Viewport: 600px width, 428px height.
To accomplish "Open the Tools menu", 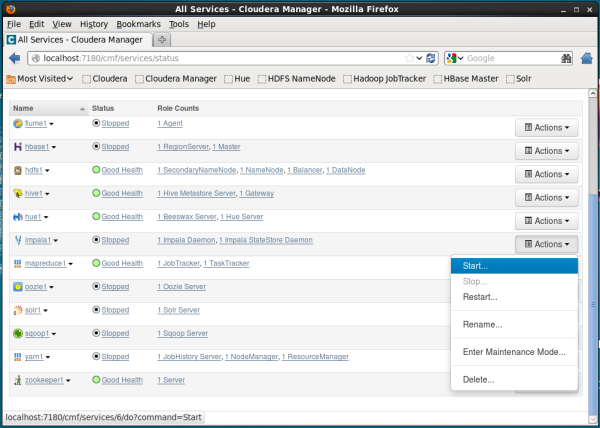I will [x=179, y=24].
